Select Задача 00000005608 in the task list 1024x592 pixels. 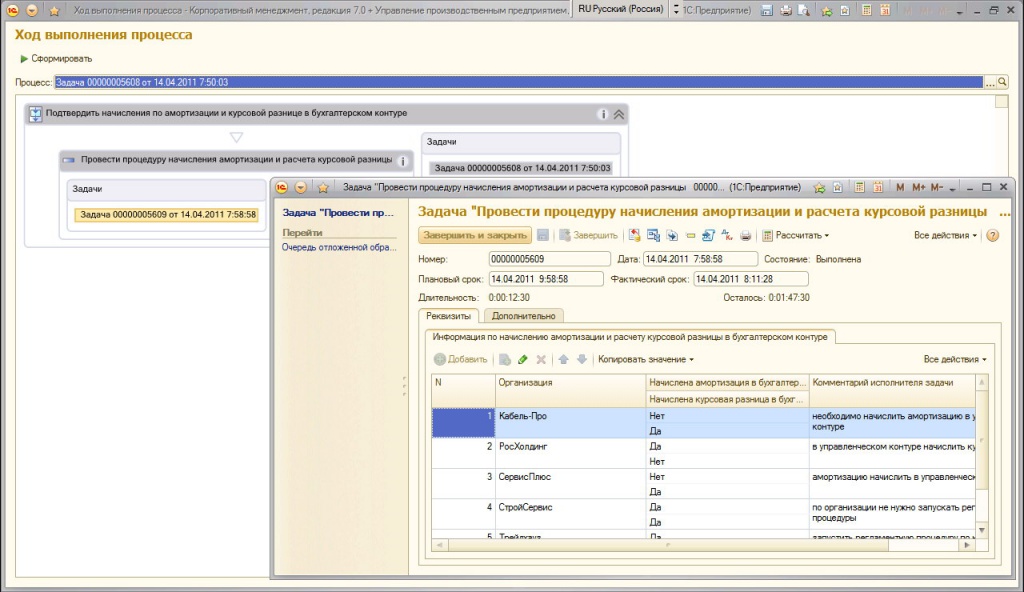522,168
